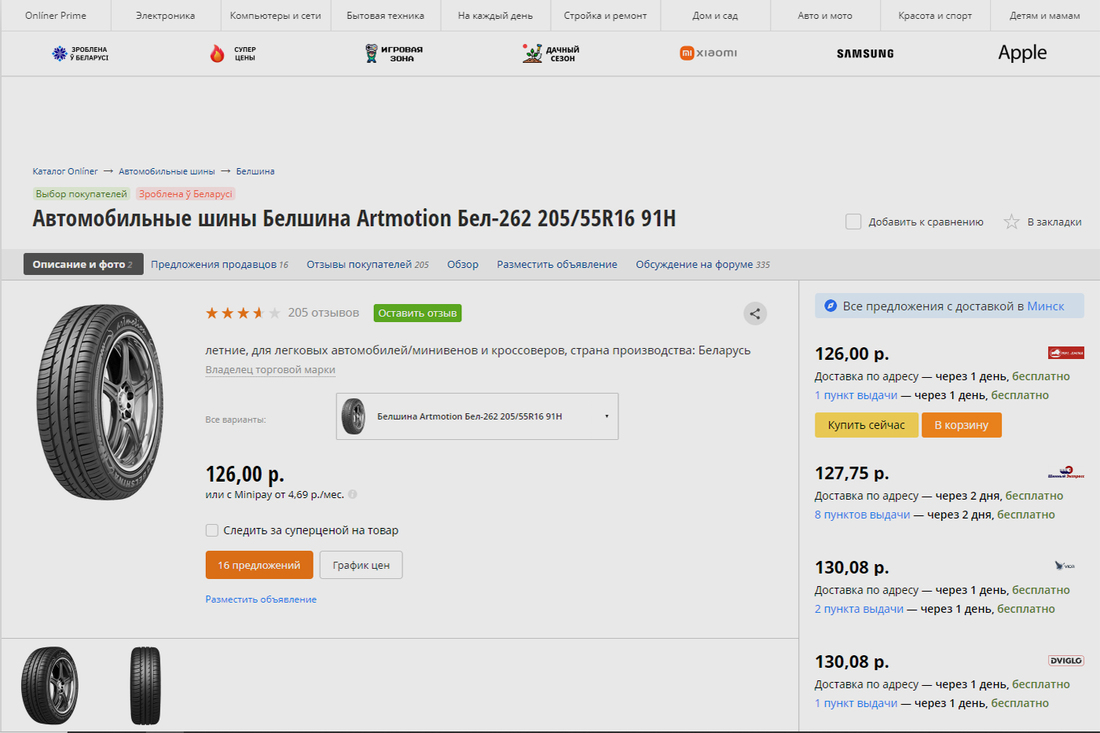This screenshot has height=733, width=1100.
Task: Open the 2 пункта выдачи link
Action: coord(859,609)
